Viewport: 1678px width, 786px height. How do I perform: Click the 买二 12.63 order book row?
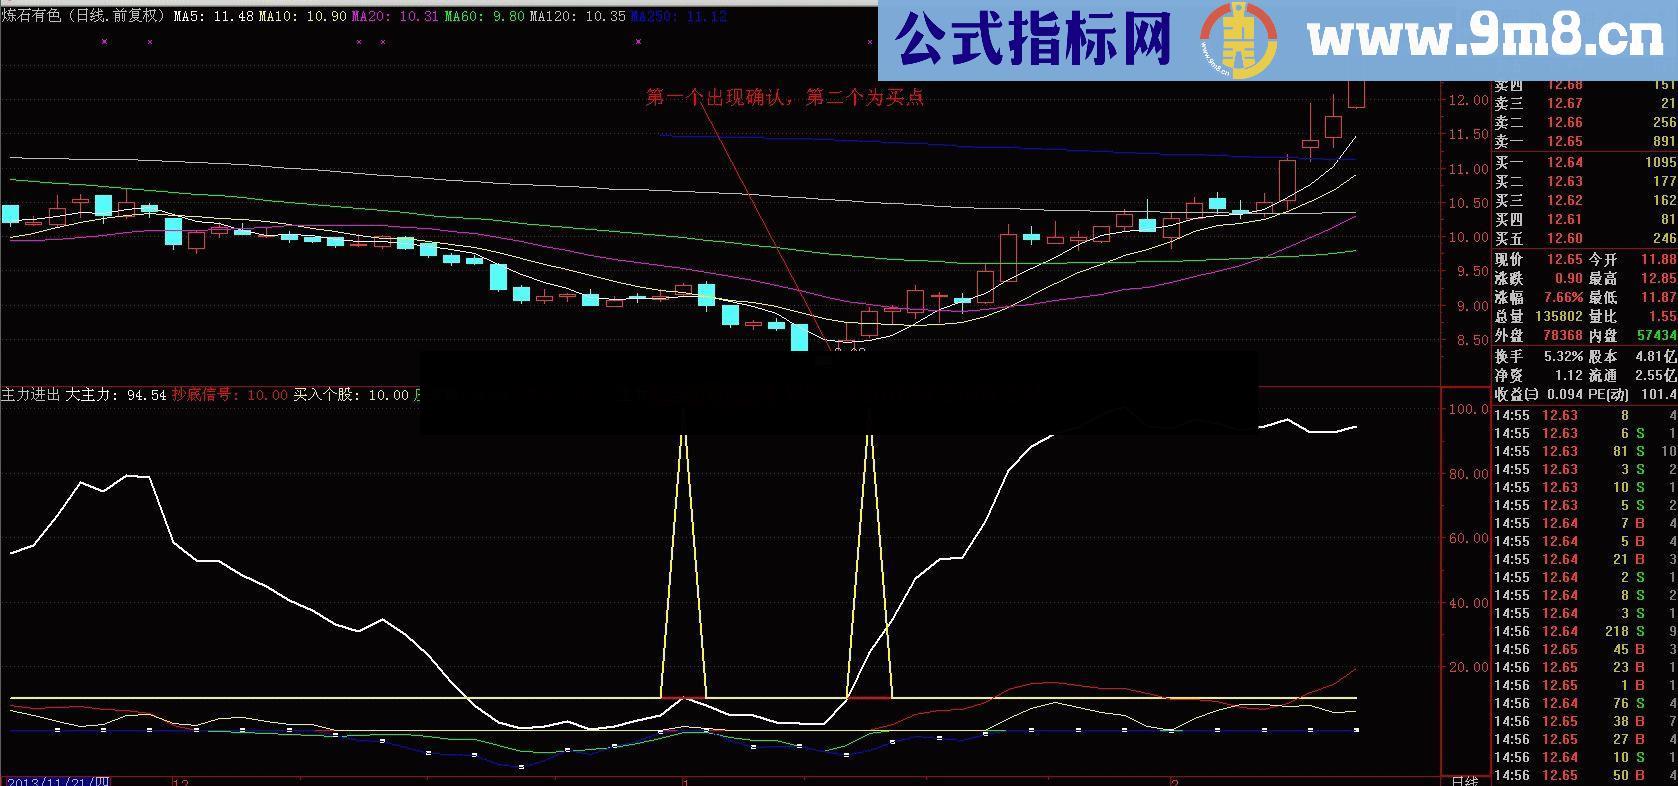(1585, 181)
